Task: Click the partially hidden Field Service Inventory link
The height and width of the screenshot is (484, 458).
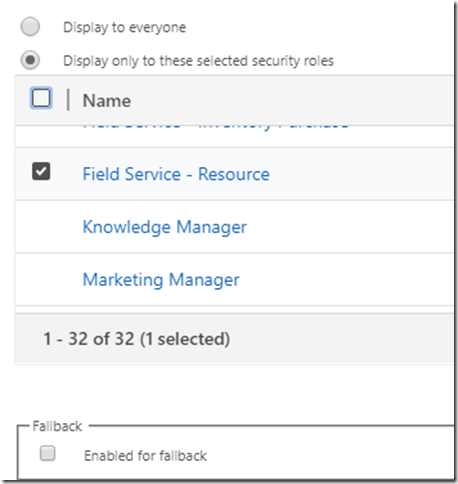Action: (215, 127)
